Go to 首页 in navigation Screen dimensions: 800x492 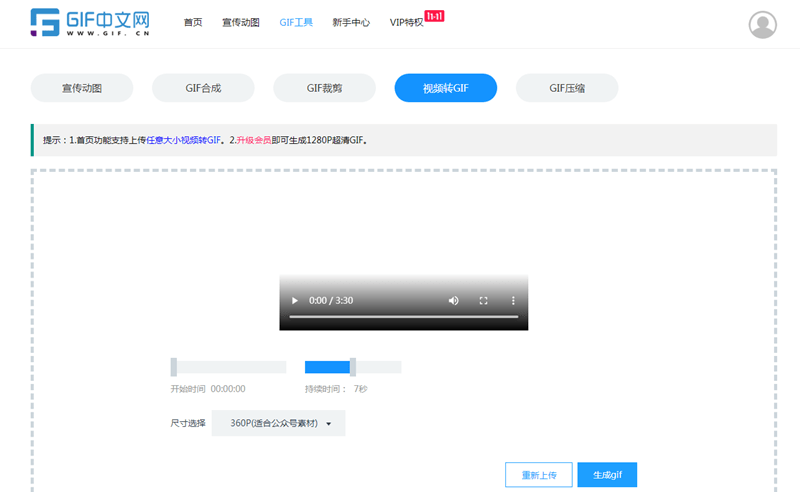tap(193, 22)
